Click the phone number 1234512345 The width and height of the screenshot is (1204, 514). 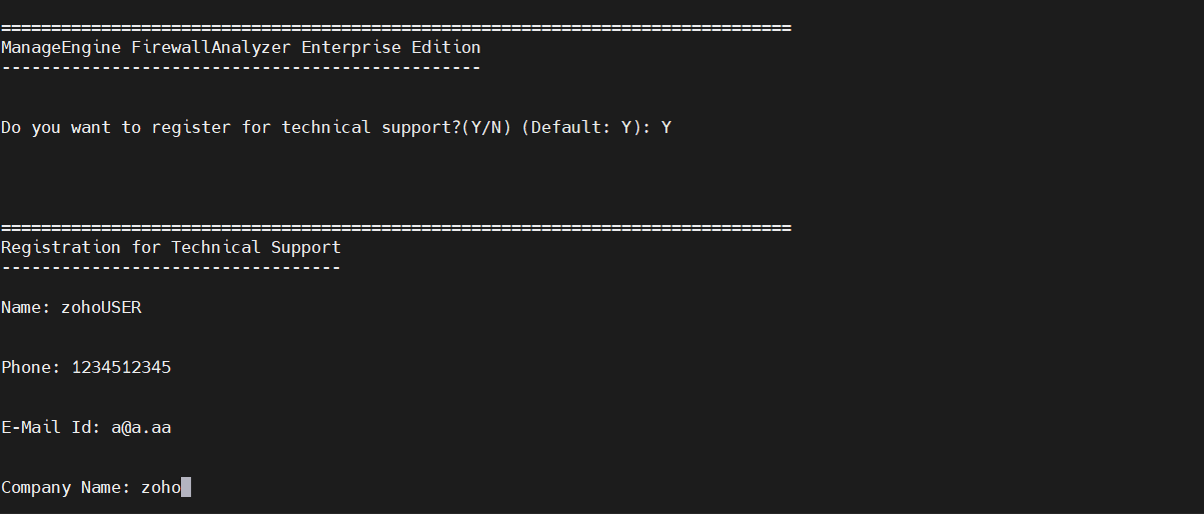click(x=121, y=367)
